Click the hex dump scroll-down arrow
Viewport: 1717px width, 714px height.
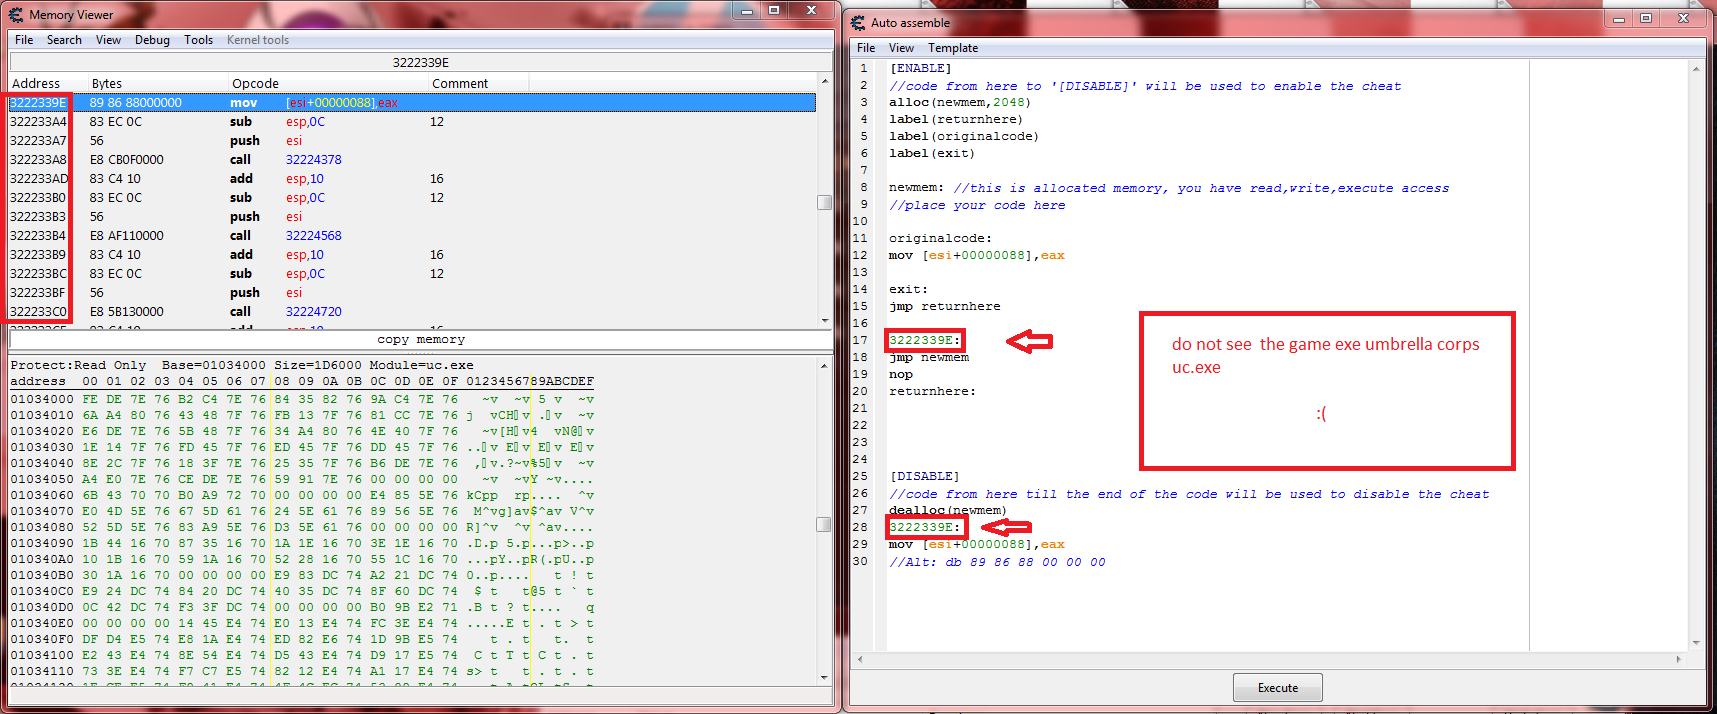[825, 677]
